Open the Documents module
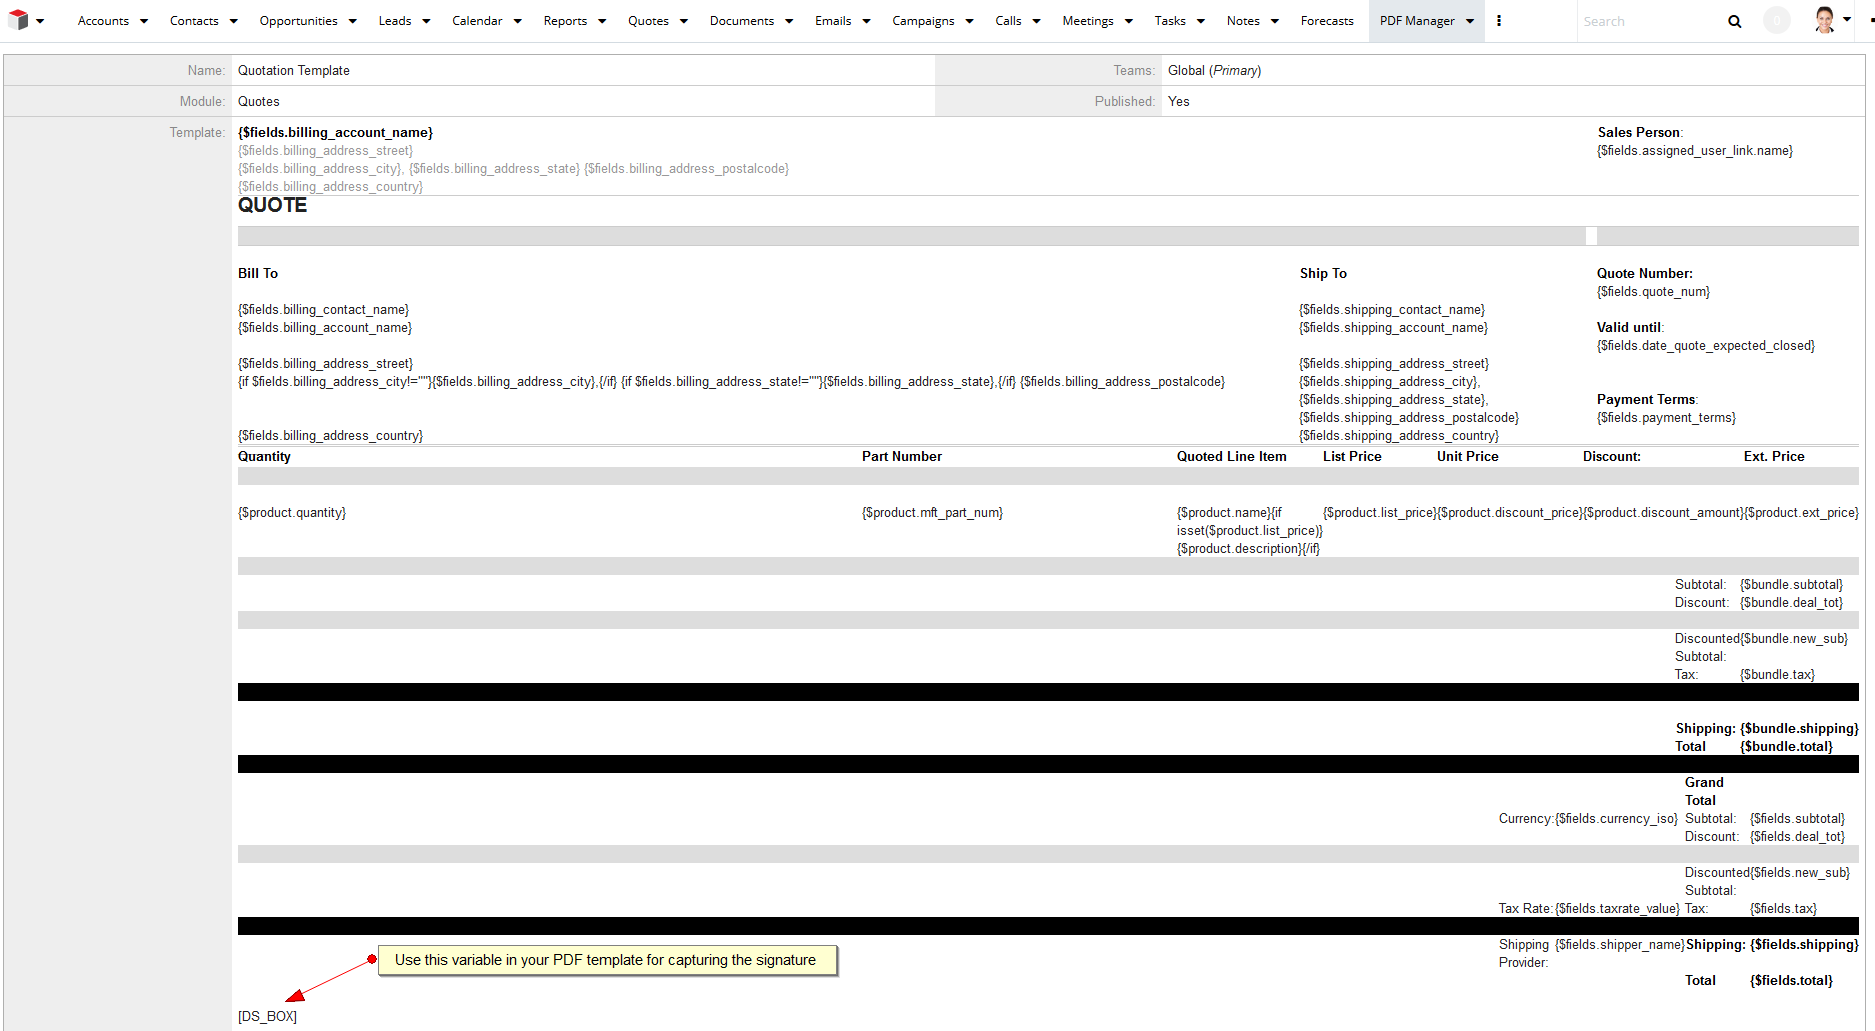The image size is (1875, 1031). tap(742, 21)
